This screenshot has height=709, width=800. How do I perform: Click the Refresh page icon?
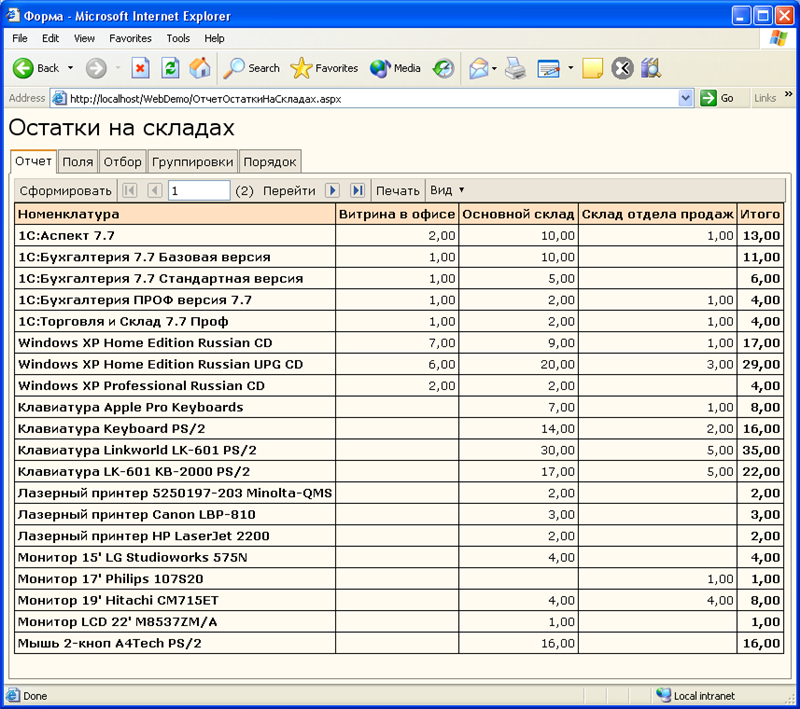(x=170, y=68)
